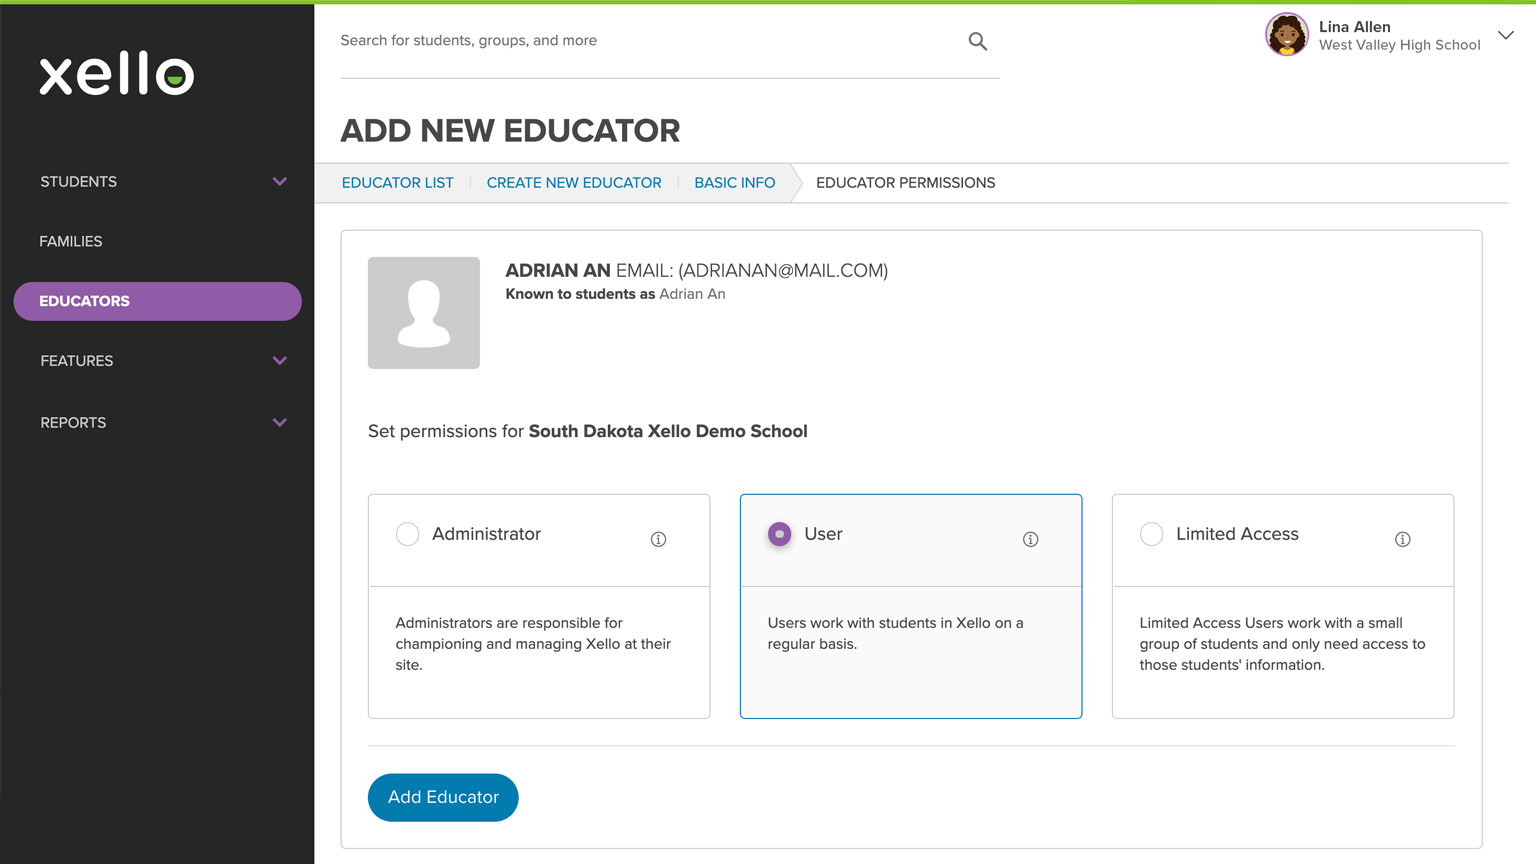The image size is (1536, 864).
Task: Expand the Reports menu chevron
Action: pos(280,423)
